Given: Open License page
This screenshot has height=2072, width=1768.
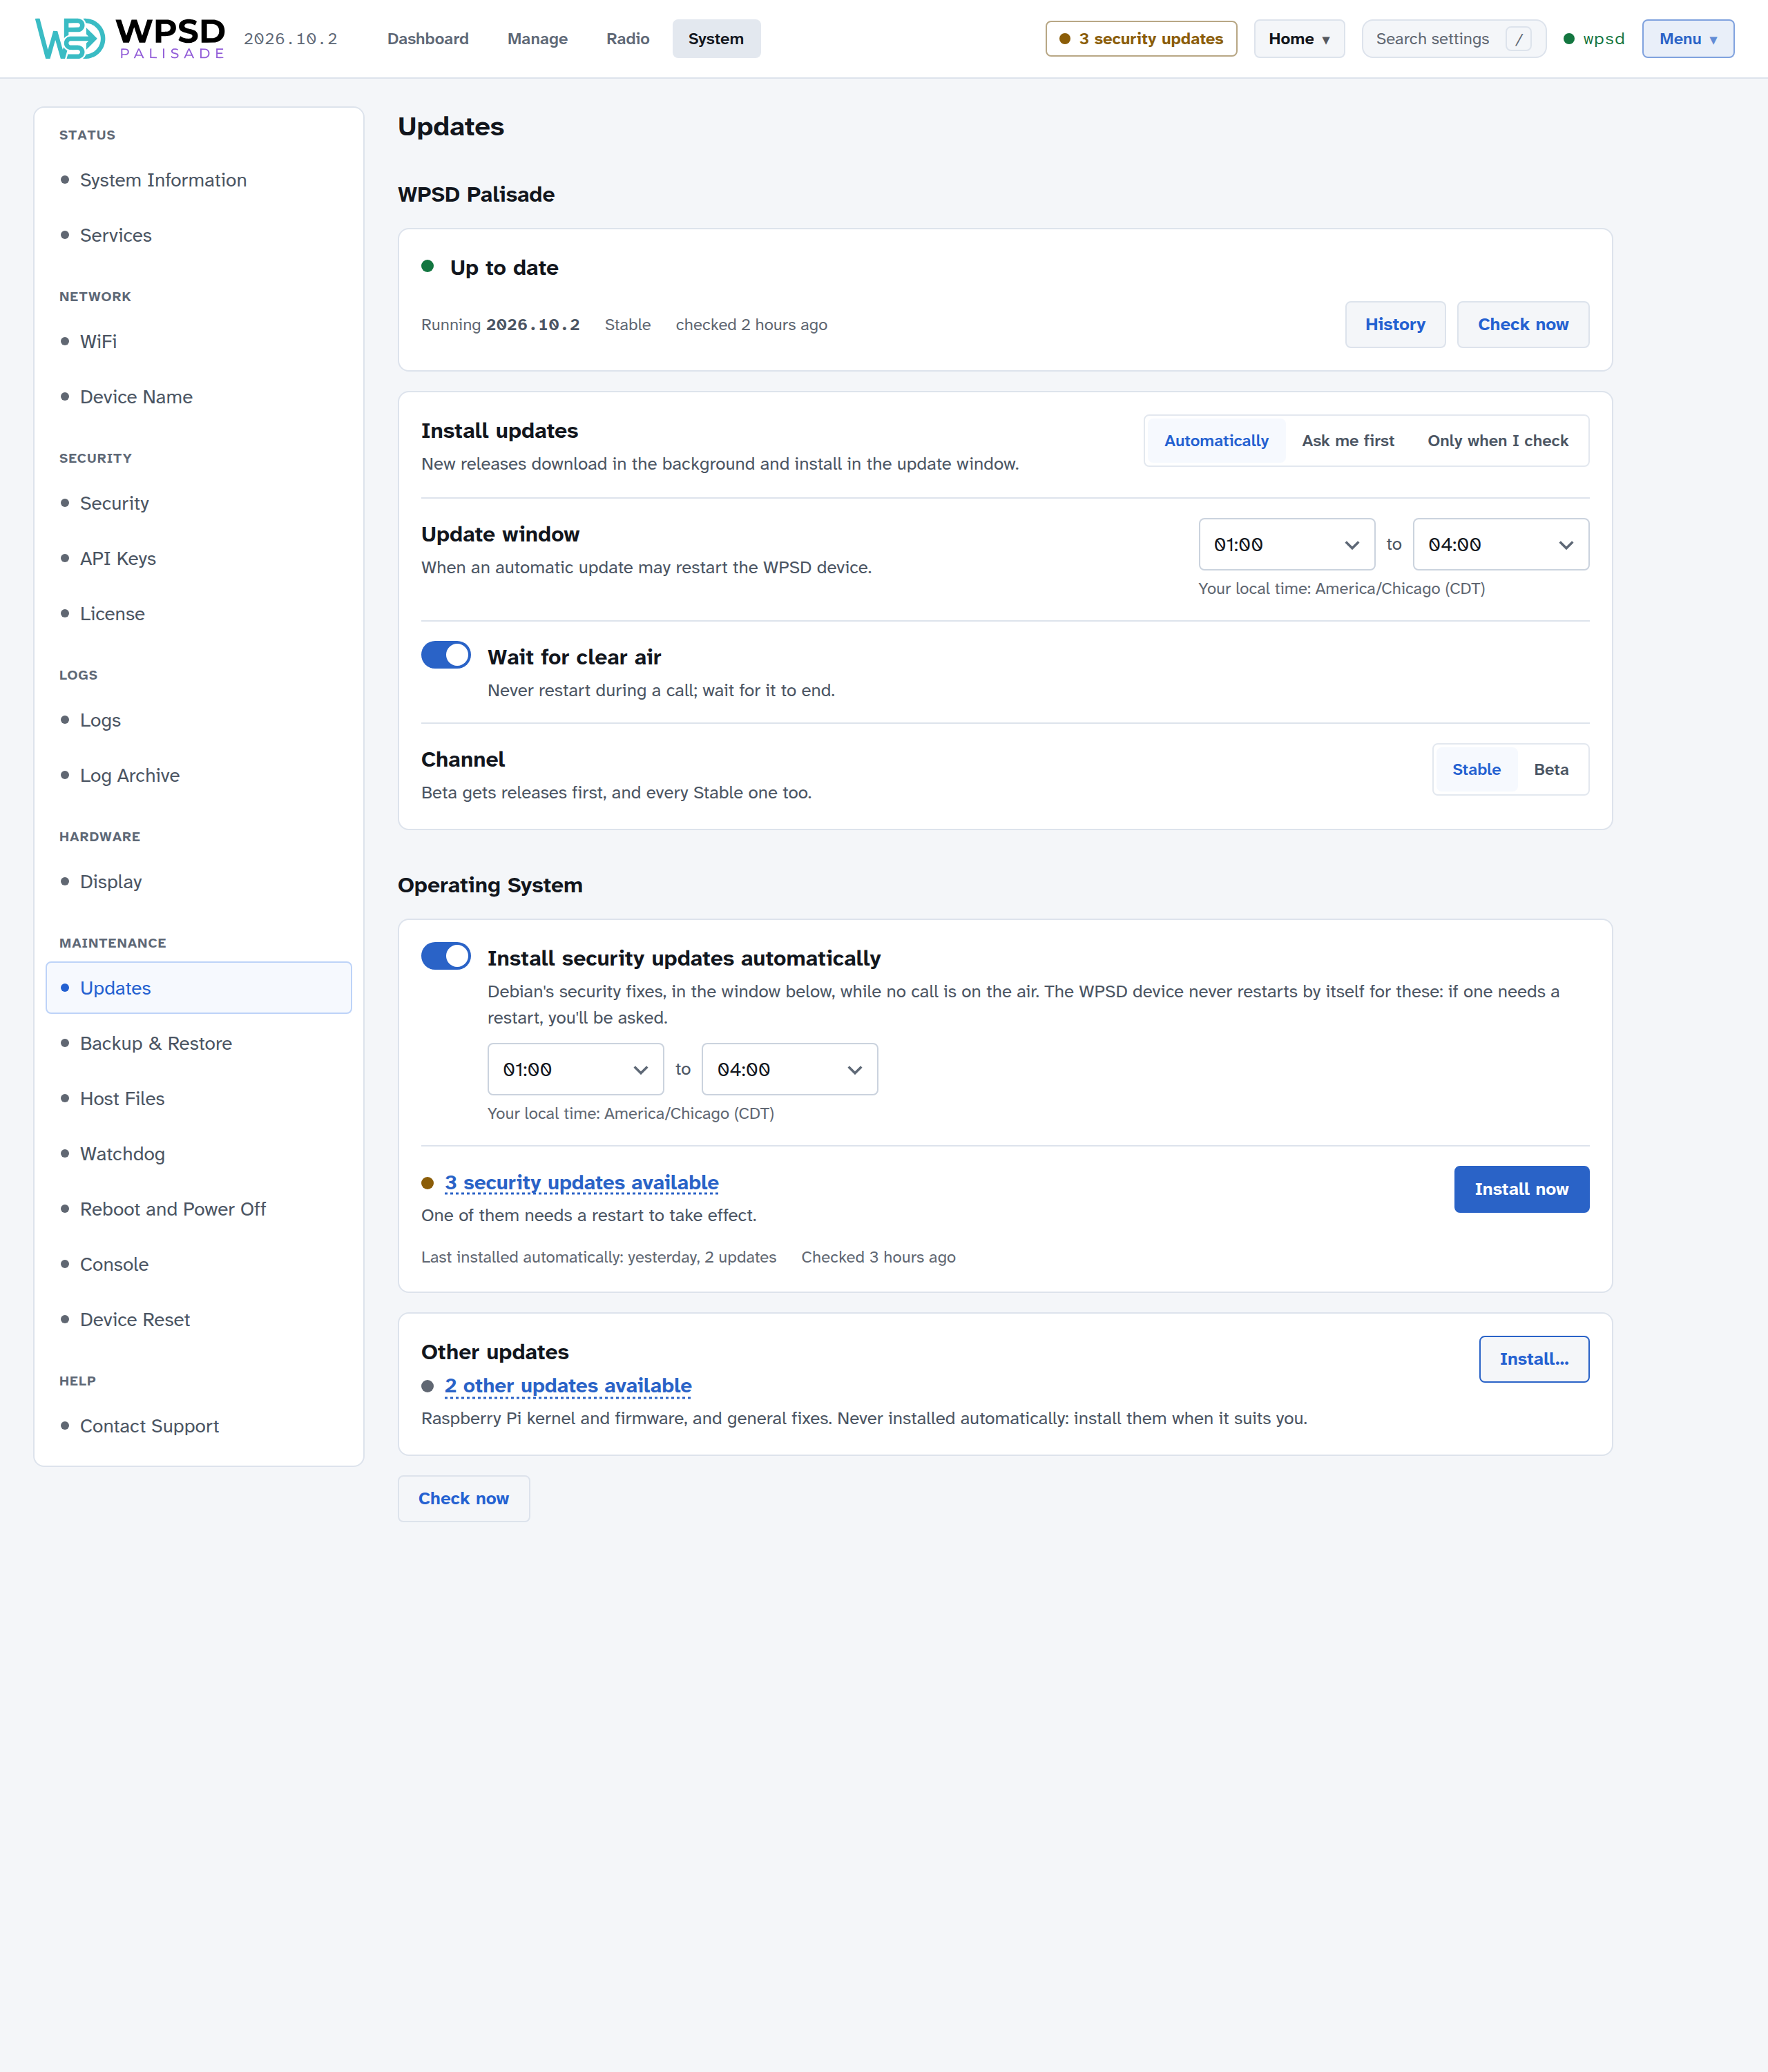Looking at the screenshot, I should [198, 614].
